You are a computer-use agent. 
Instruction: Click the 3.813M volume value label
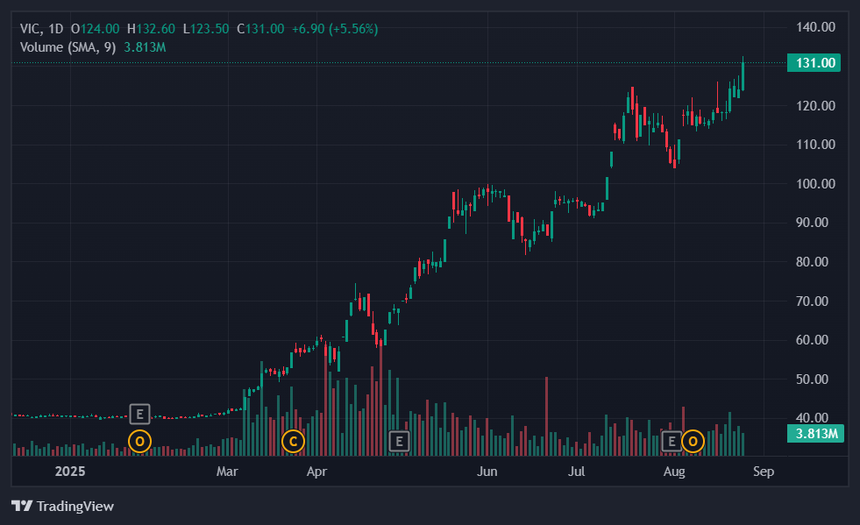816,433
